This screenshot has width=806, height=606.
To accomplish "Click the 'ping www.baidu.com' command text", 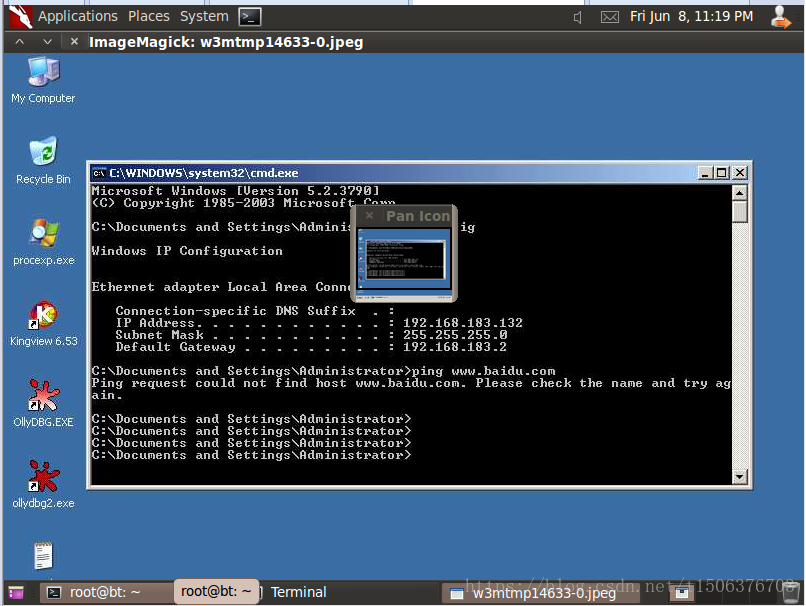I will pyautogui.click(x=483, y=371).
